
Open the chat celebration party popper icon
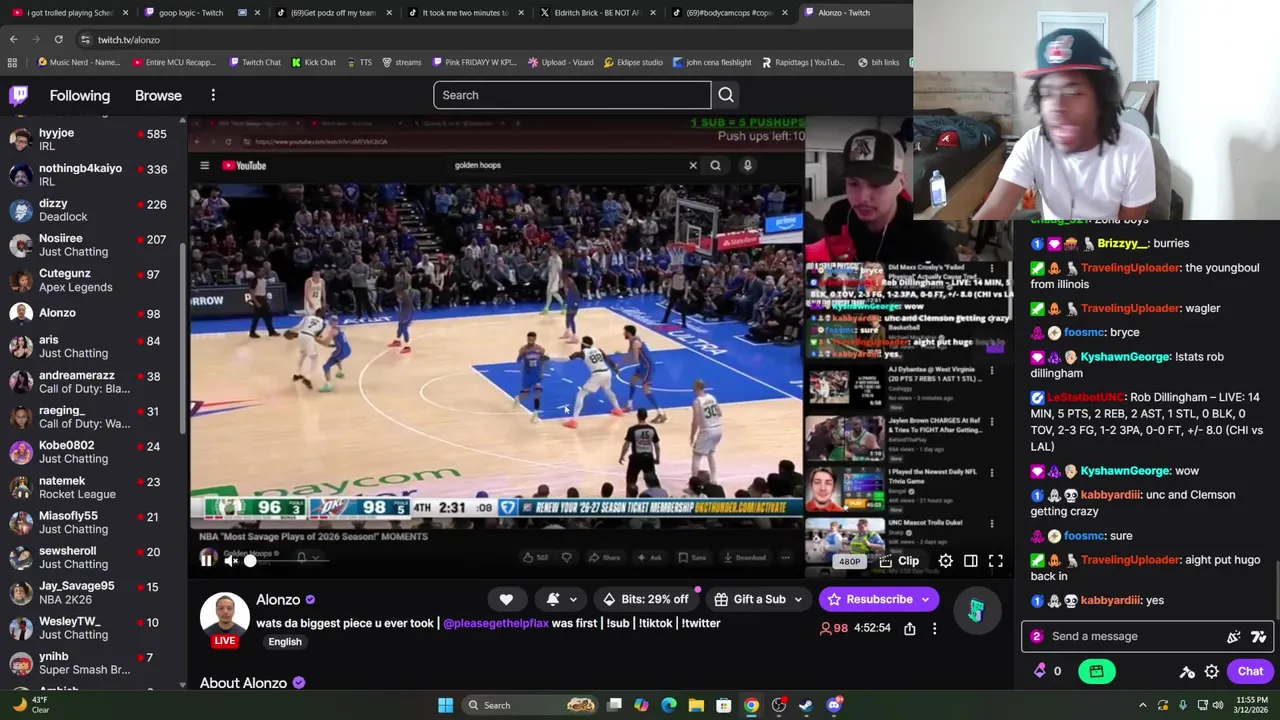pos(1234,636)
